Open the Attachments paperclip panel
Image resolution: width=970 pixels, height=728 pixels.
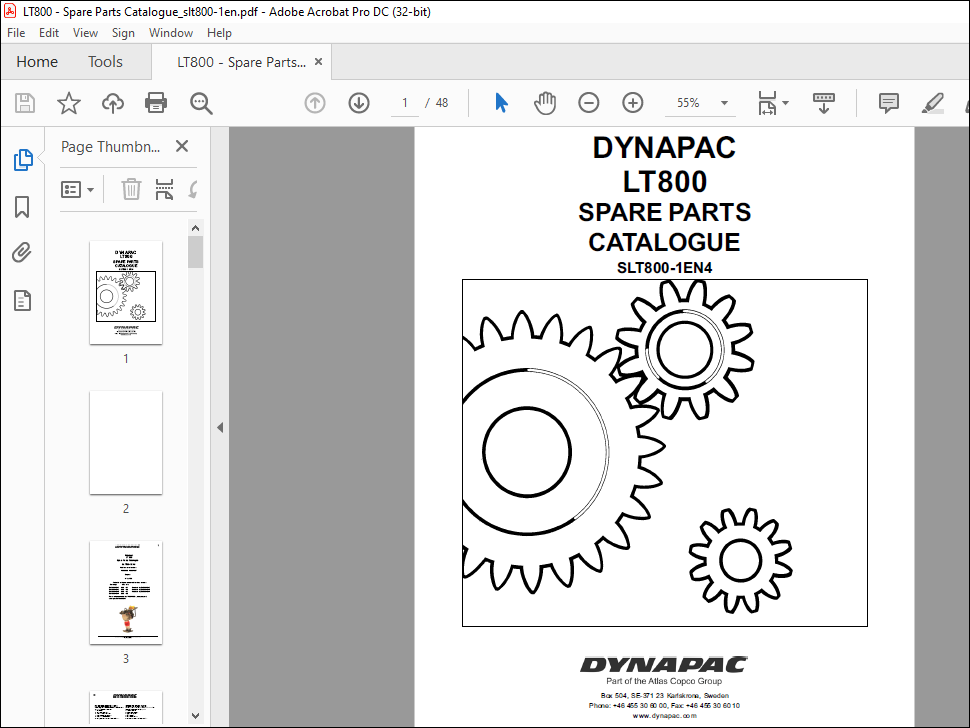click(x=22, y=253)
